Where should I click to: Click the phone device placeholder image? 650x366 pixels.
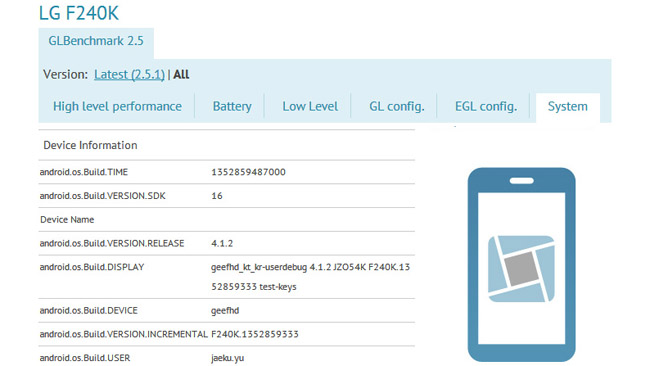pyautogui.click(x=521, y=264)
